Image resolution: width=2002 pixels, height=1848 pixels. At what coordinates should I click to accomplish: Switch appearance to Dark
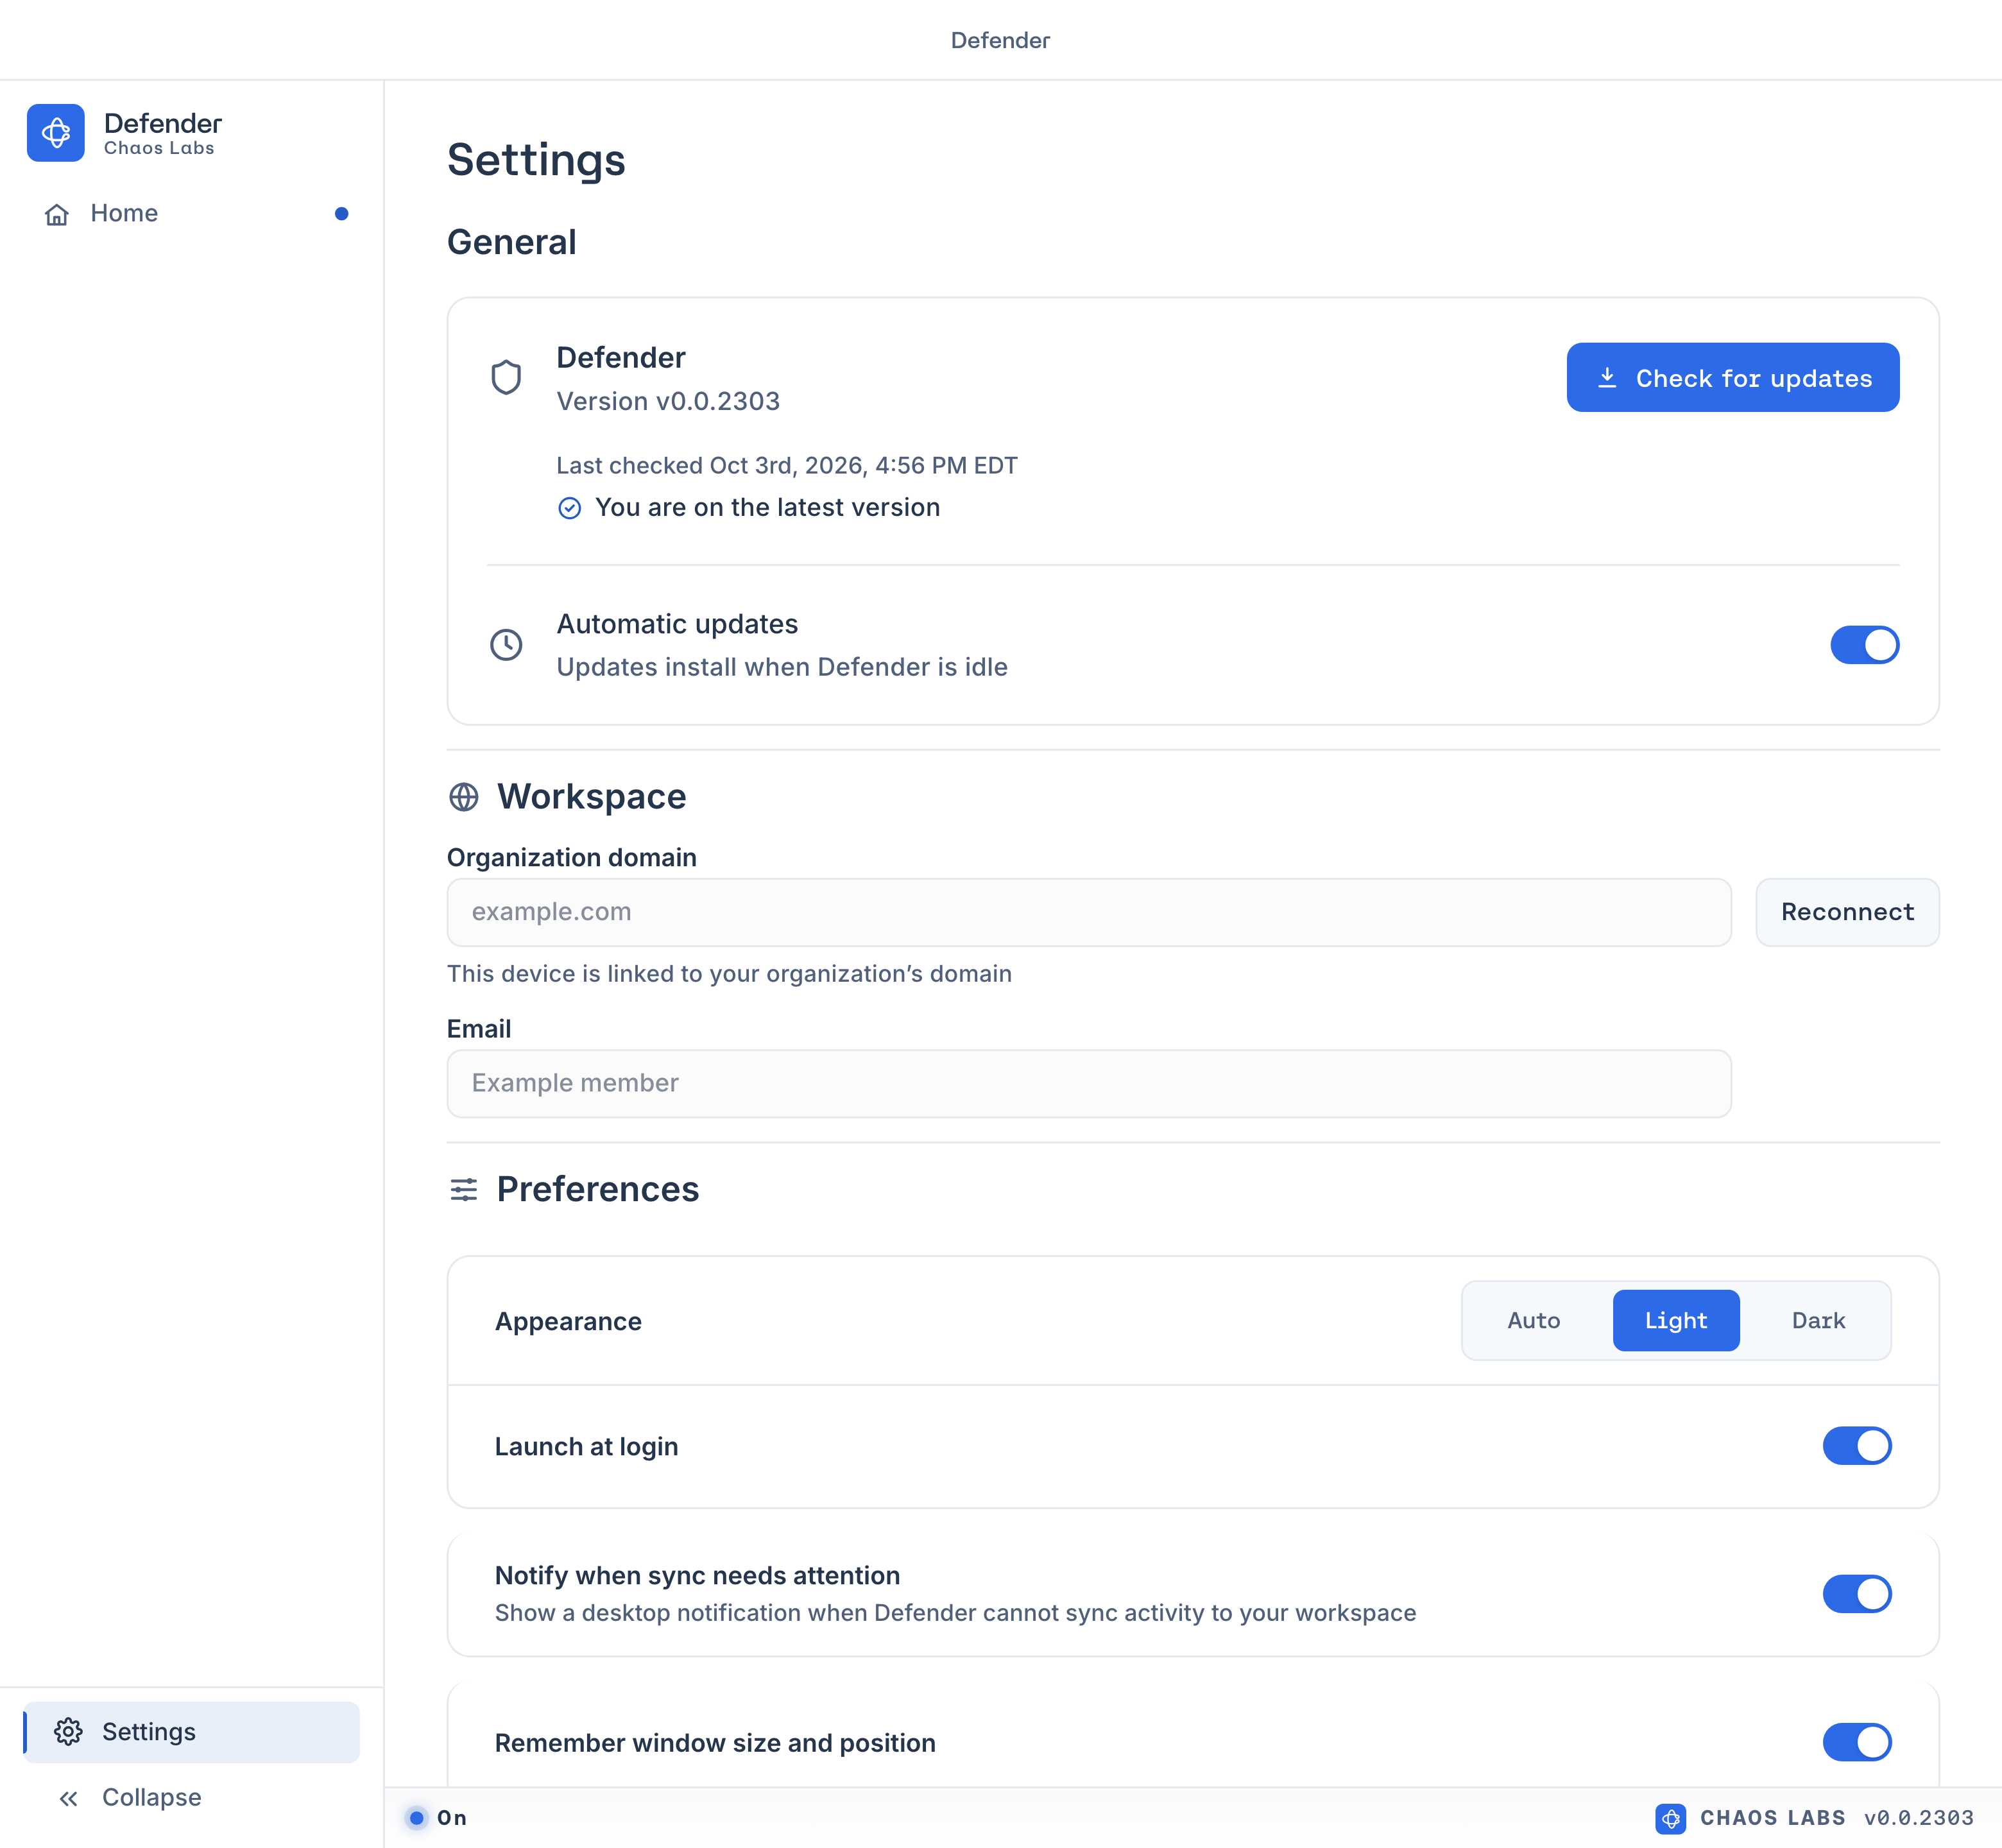click(1818, 1321)
